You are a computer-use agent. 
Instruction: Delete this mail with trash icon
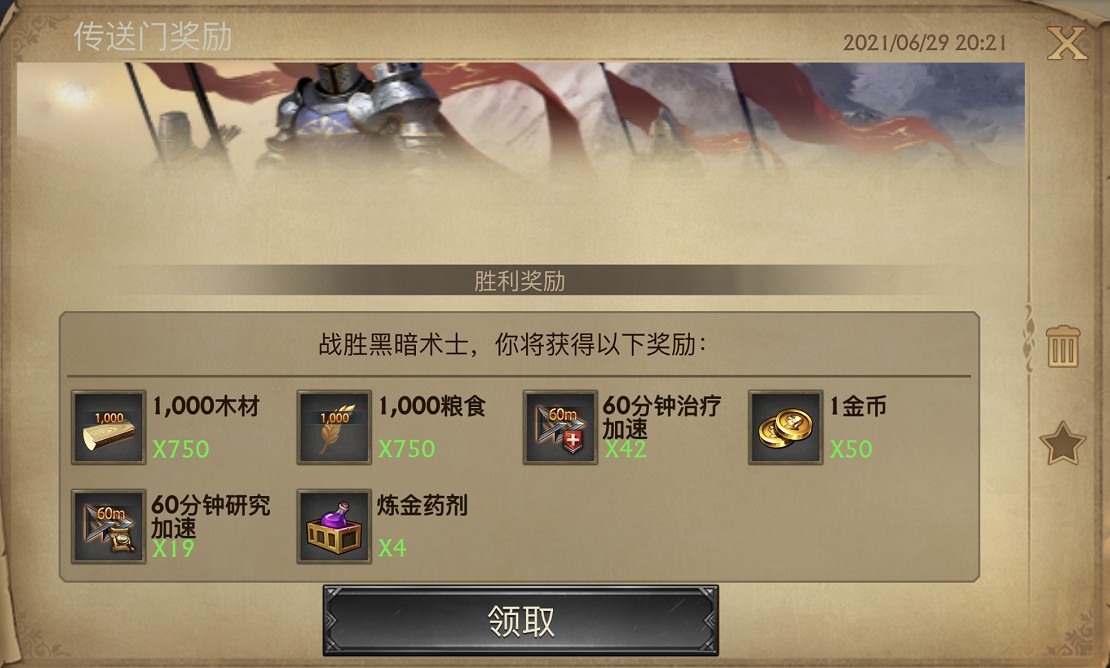[x=1063, y=346]
